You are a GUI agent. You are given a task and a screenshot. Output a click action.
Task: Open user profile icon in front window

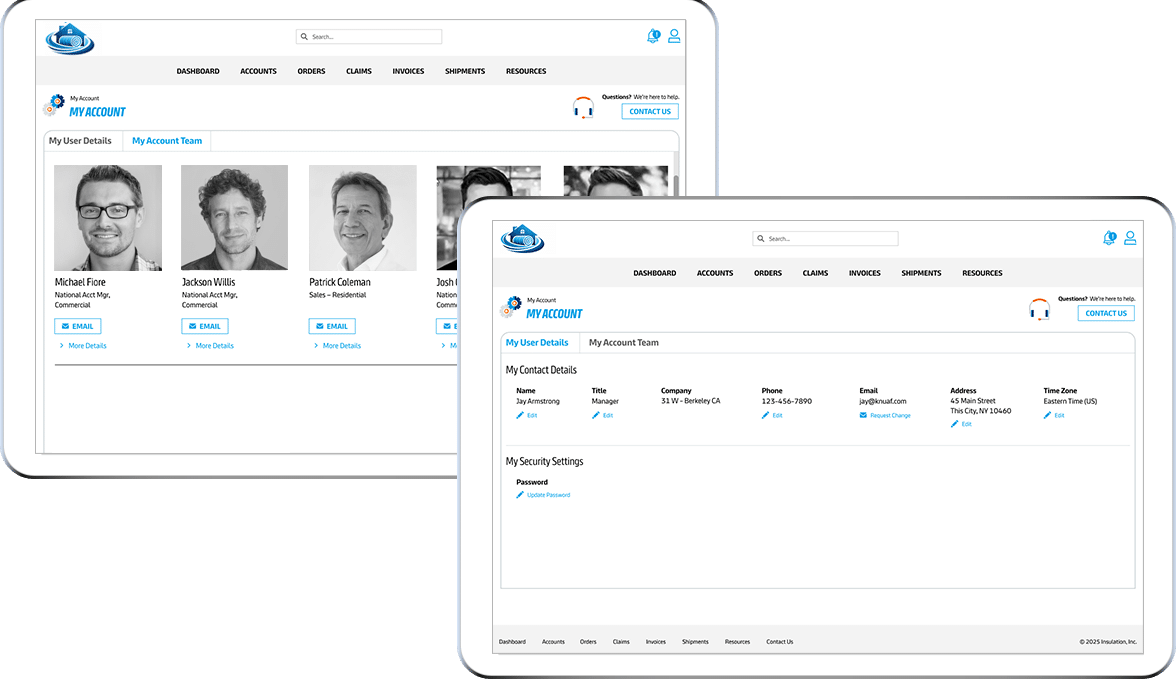click(x=1130, y=238)
